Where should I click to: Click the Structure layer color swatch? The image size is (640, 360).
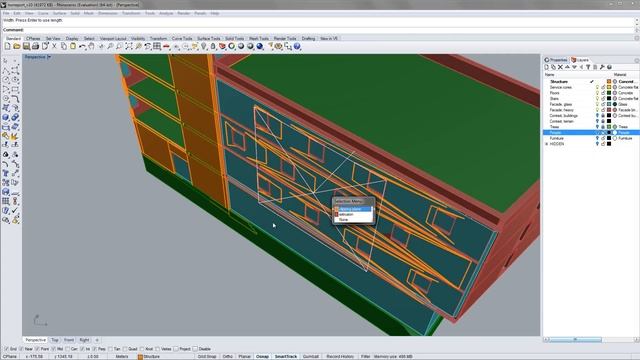pyautogui.click(x=609, y=82)
